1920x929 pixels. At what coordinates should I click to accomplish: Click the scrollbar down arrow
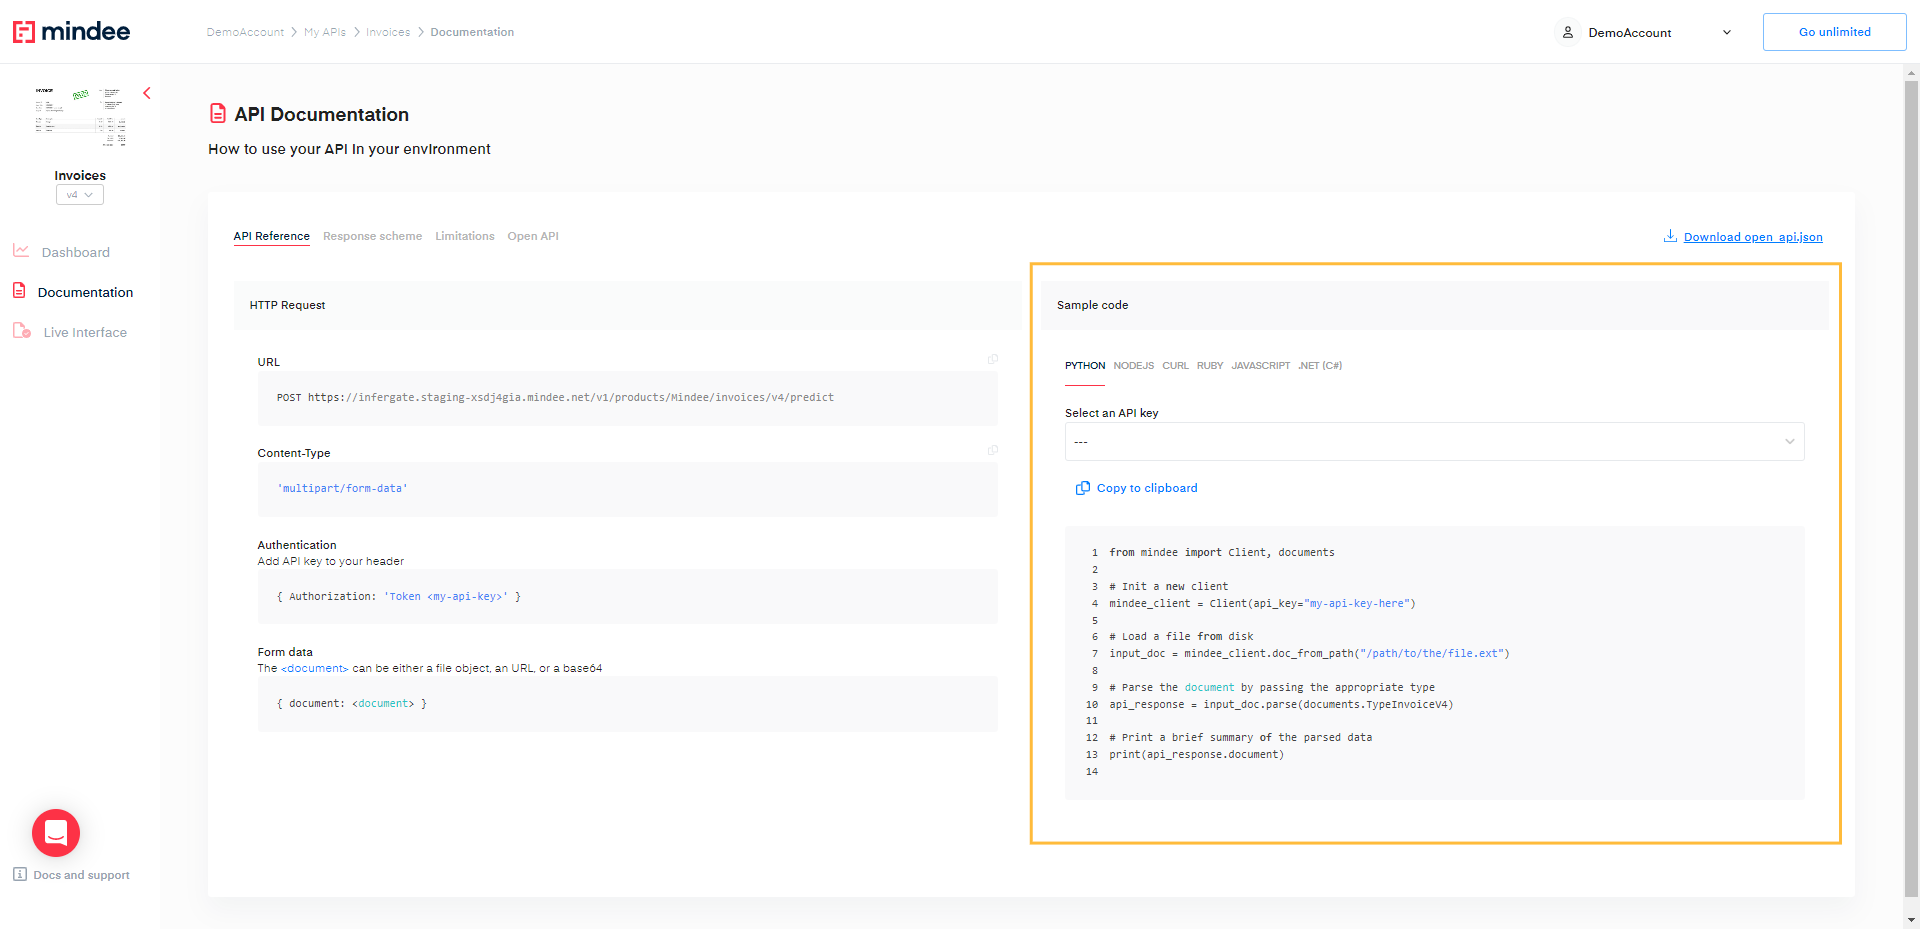point(1911,920)
